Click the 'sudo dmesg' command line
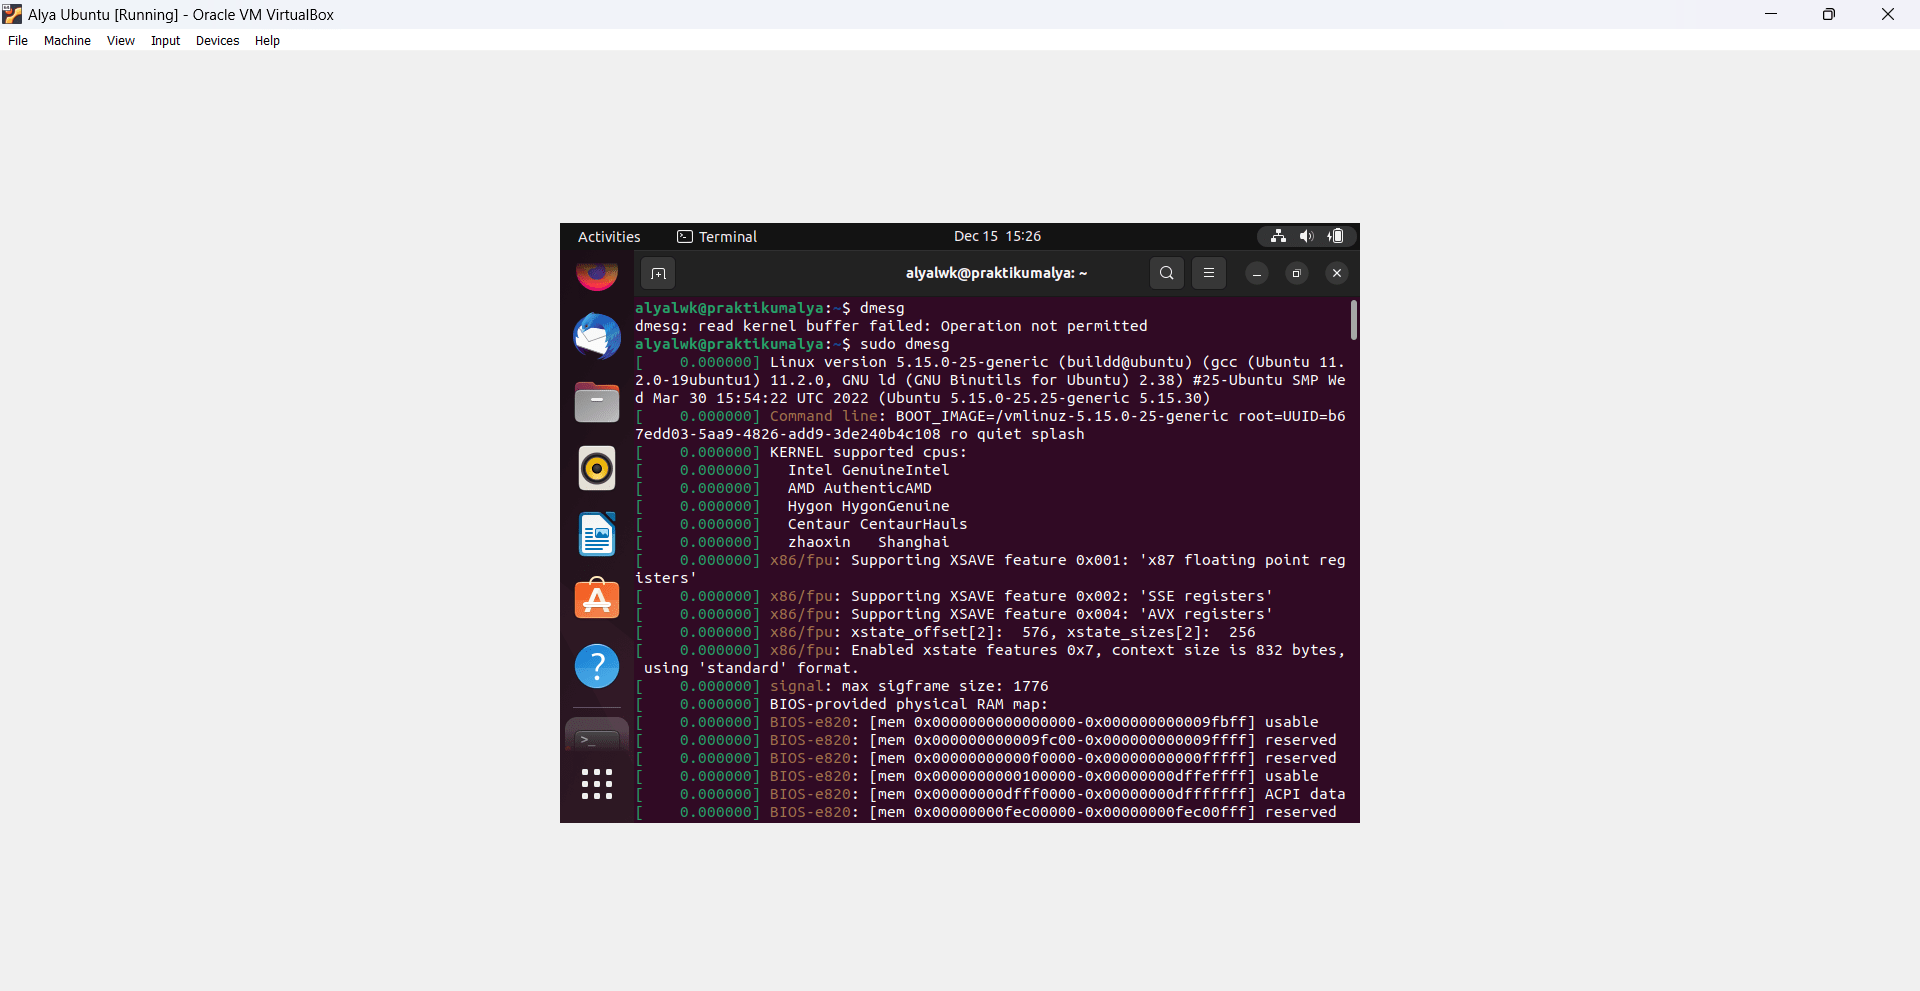This screenshot has height=991, width=1920. pos(792,344)
